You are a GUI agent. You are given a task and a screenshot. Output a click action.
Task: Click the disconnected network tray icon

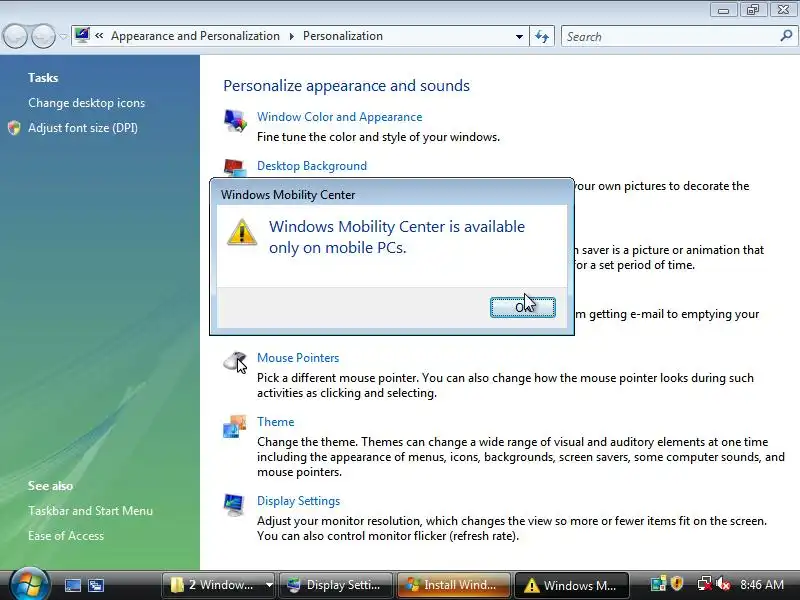[x=704, y=584]
